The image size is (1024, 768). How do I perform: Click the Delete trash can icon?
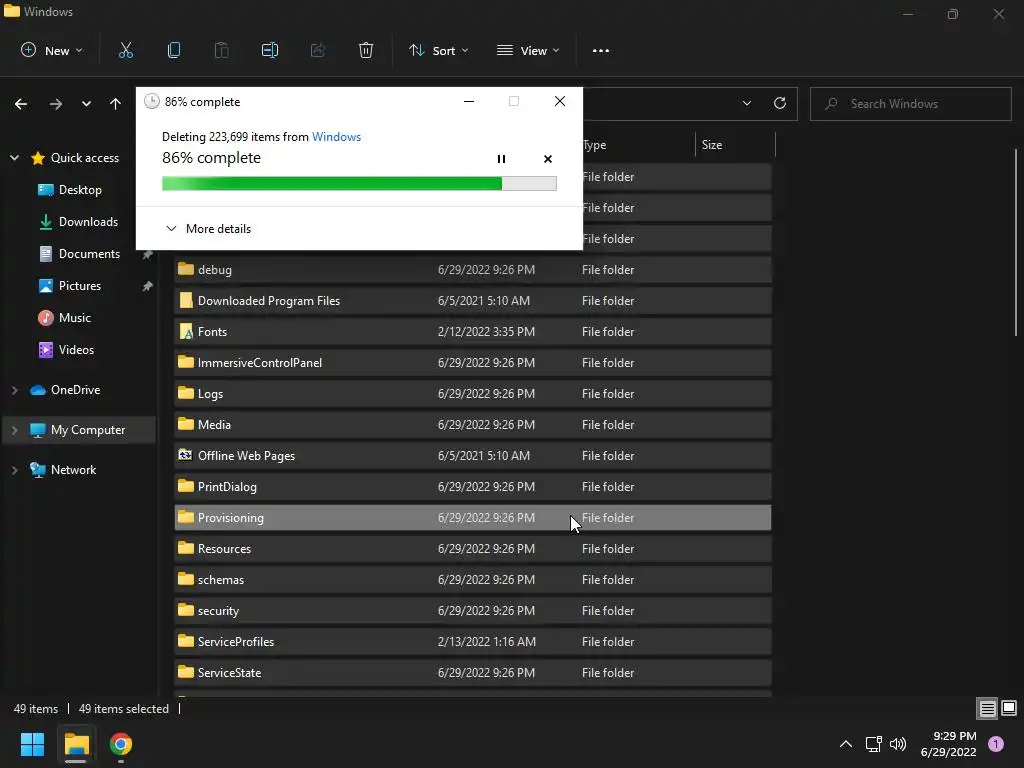pyautogui.click(x=366, y=50)
